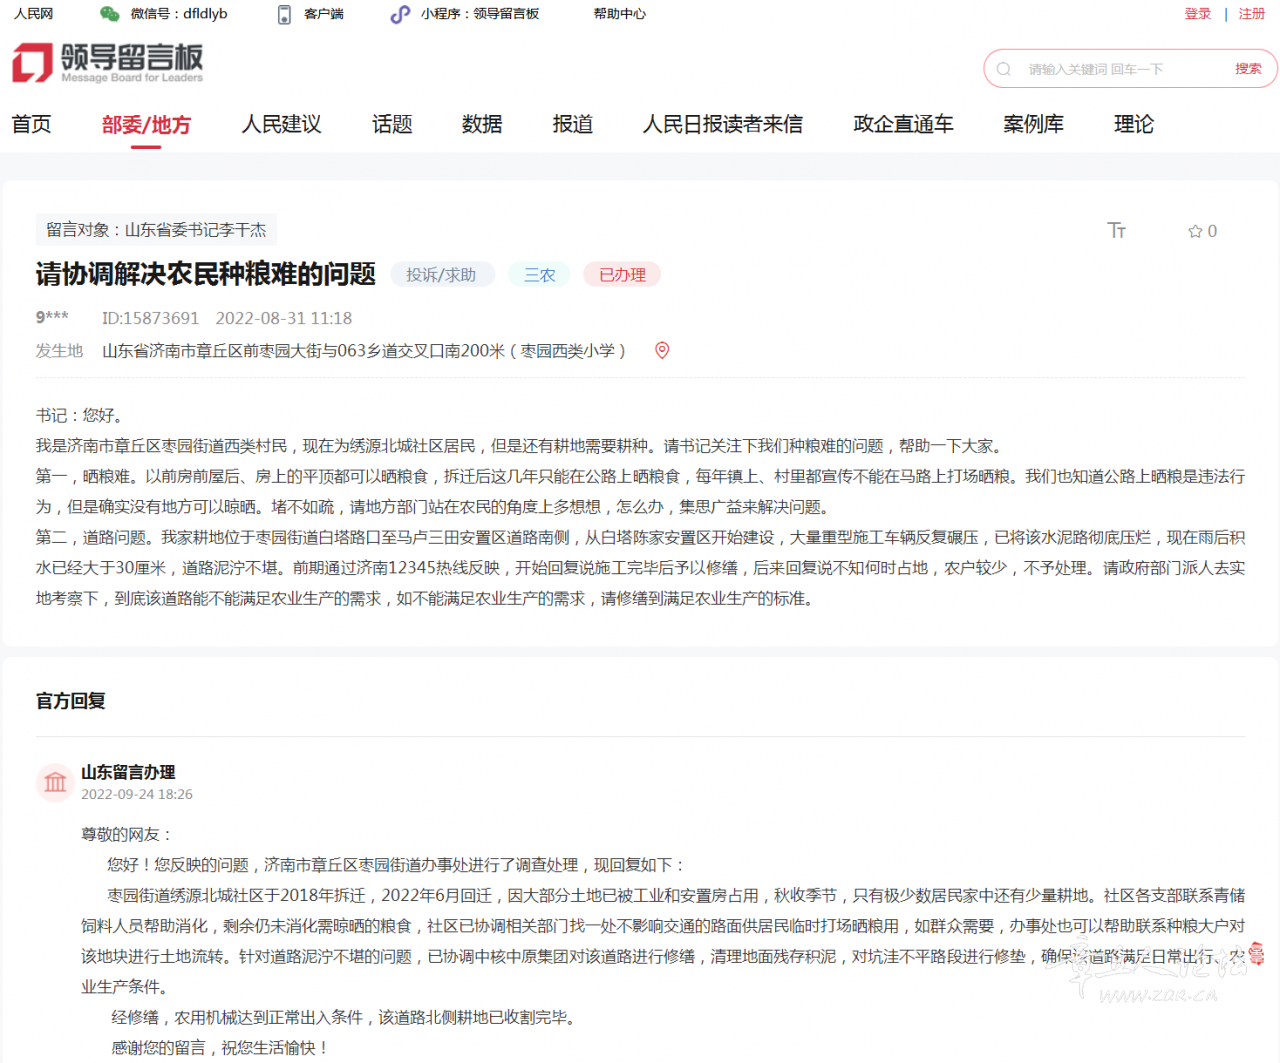
Task: Open 帮助中心 help center
Action: click(x=620, y=14)
